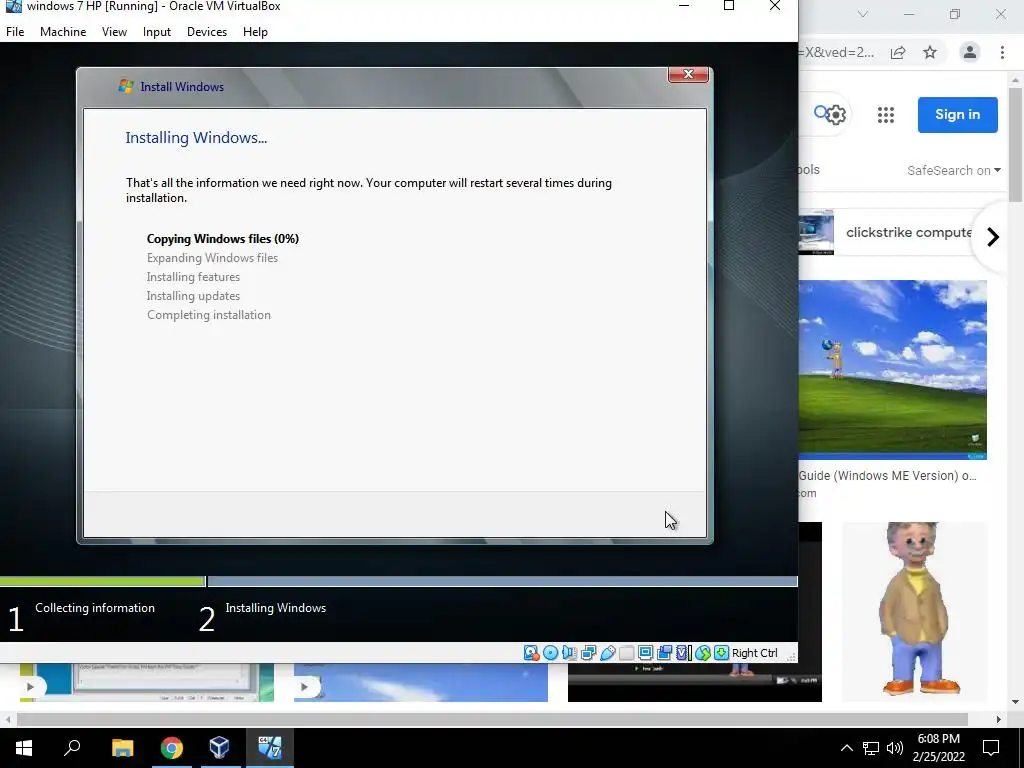Click 'Expanding Windows files' step text
Image resolution: width=1024 pixels, height=768 pixels.
point(212,257)
